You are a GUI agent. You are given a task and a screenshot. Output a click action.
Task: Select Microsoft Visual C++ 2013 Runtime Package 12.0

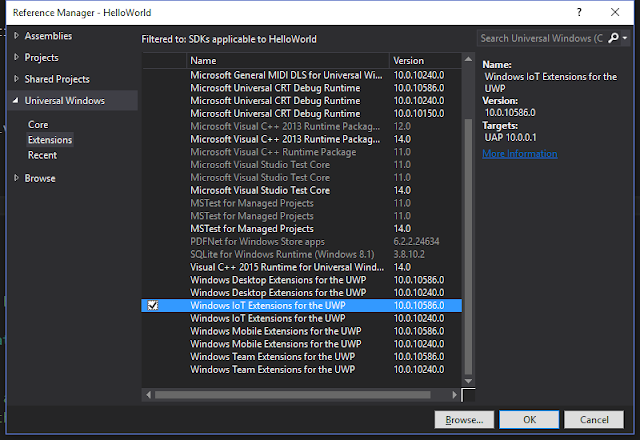coord(302,126)
